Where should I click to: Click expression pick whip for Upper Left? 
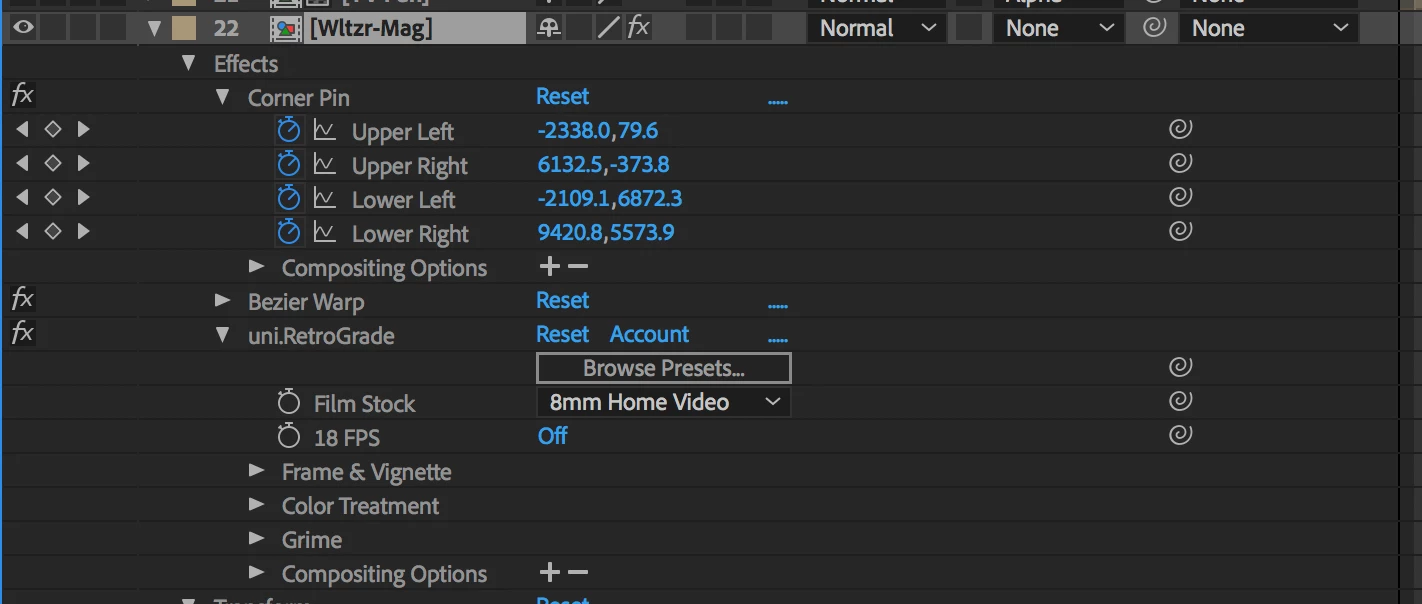(1180, 129)
